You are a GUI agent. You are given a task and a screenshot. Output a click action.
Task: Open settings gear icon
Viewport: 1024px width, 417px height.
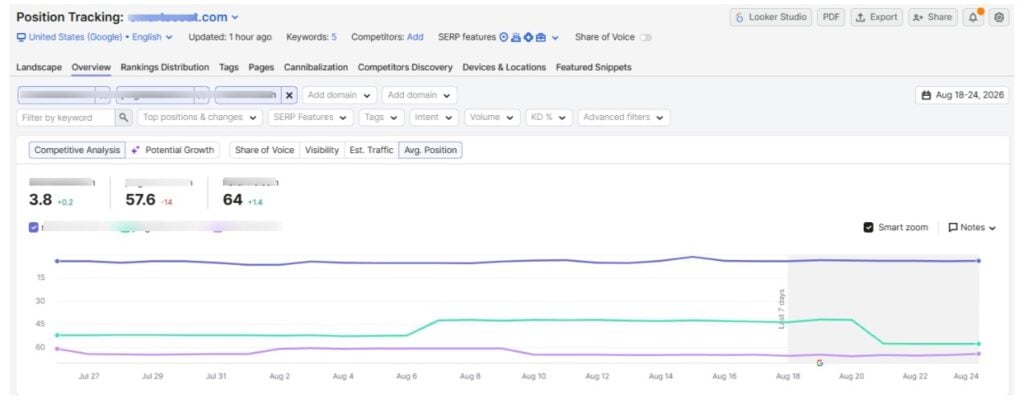(999, 18)
